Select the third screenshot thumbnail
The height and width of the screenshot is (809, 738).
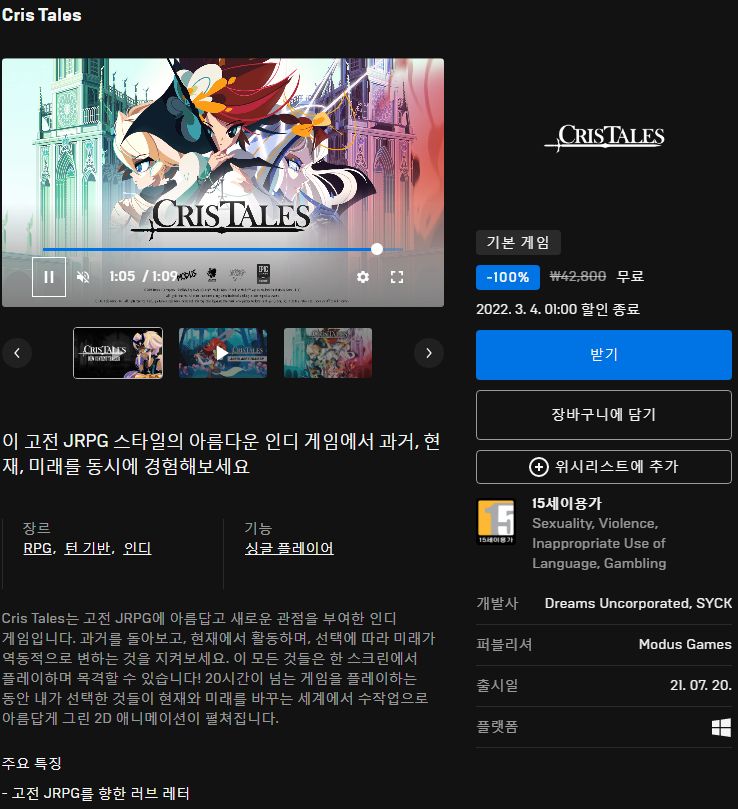pos(328,353)
